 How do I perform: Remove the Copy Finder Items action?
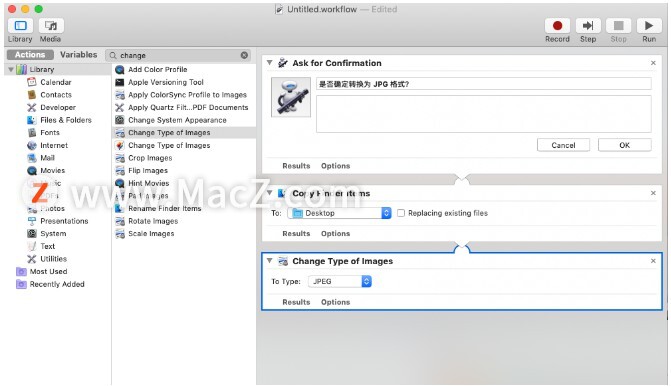[653, 193]
